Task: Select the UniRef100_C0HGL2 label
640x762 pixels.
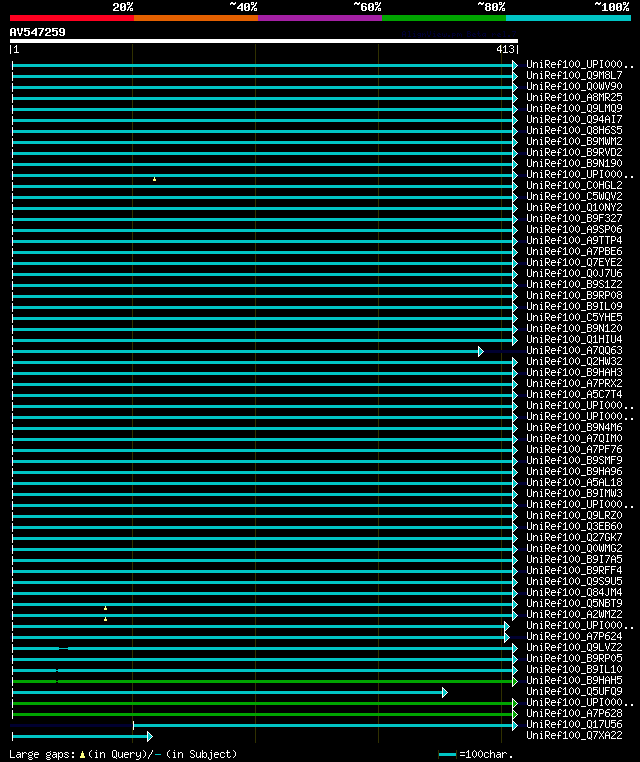Action: click(x=574, y=186)
